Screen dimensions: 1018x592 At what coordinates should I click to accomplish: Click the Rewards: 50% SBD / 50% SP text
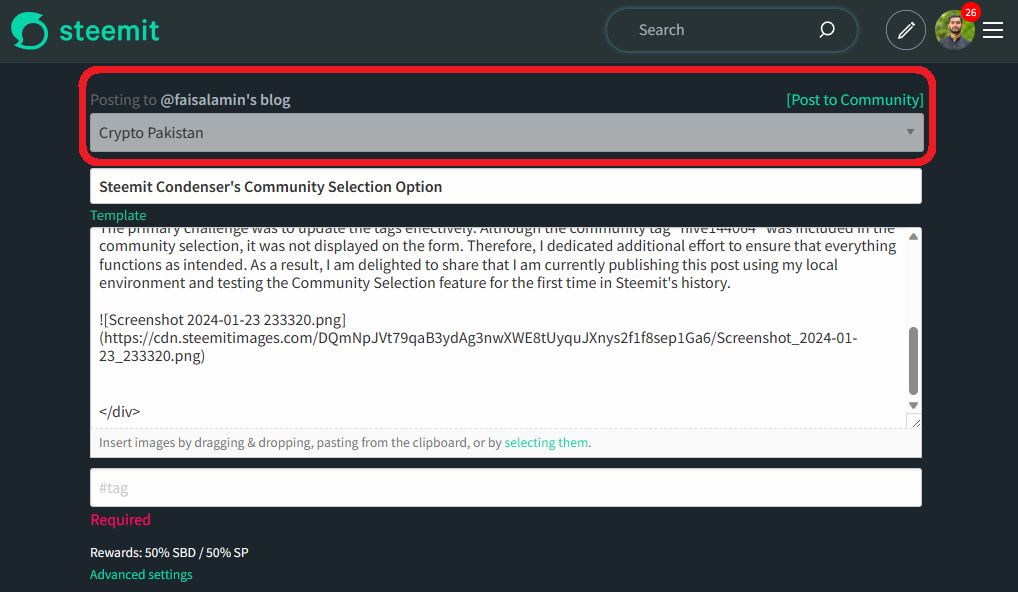(x=169, y=552)
